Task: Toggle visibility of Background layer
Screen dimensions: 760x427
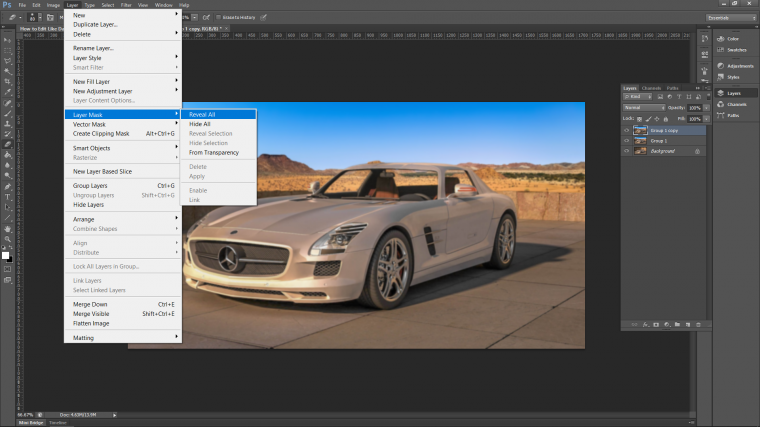Action: (626, 151)
